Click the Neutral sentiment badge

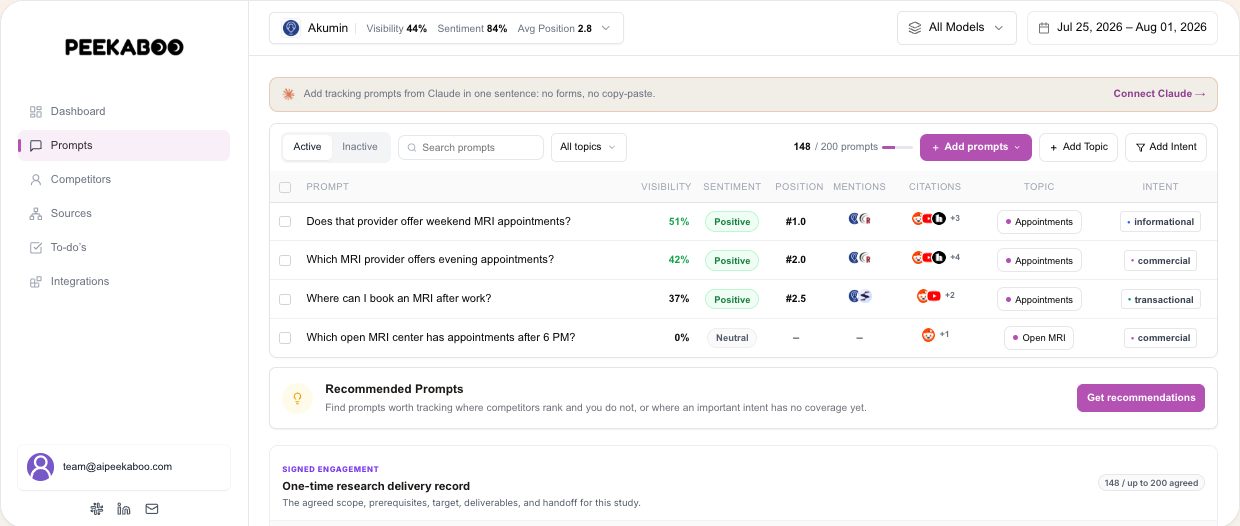coord(732,338)
